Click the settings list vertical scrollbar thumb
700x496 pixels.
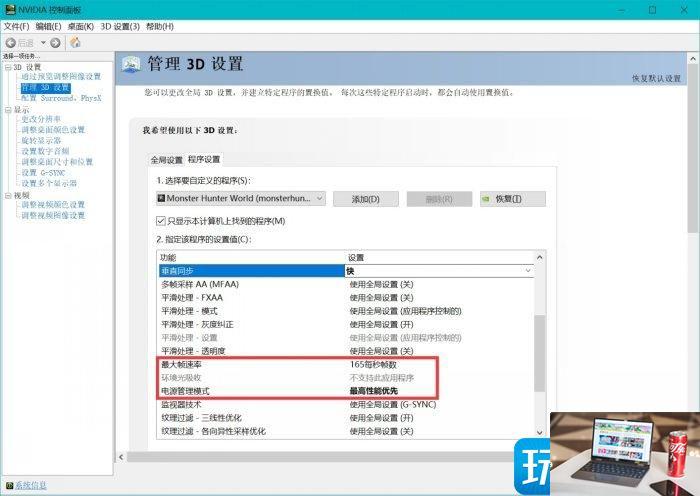pyautogui.click(x=539, y=353)
